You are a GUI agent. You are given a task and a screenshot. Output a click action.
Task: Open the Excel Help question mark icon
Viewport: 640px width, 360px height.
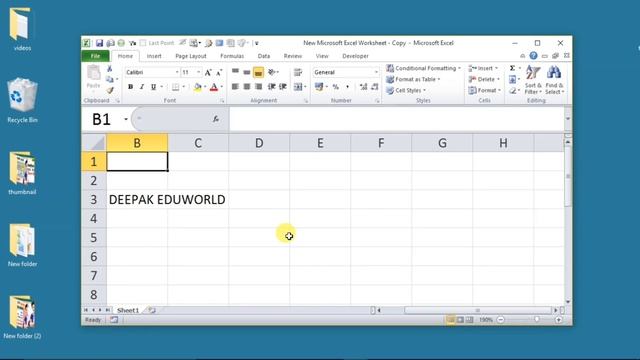[533, 56]
